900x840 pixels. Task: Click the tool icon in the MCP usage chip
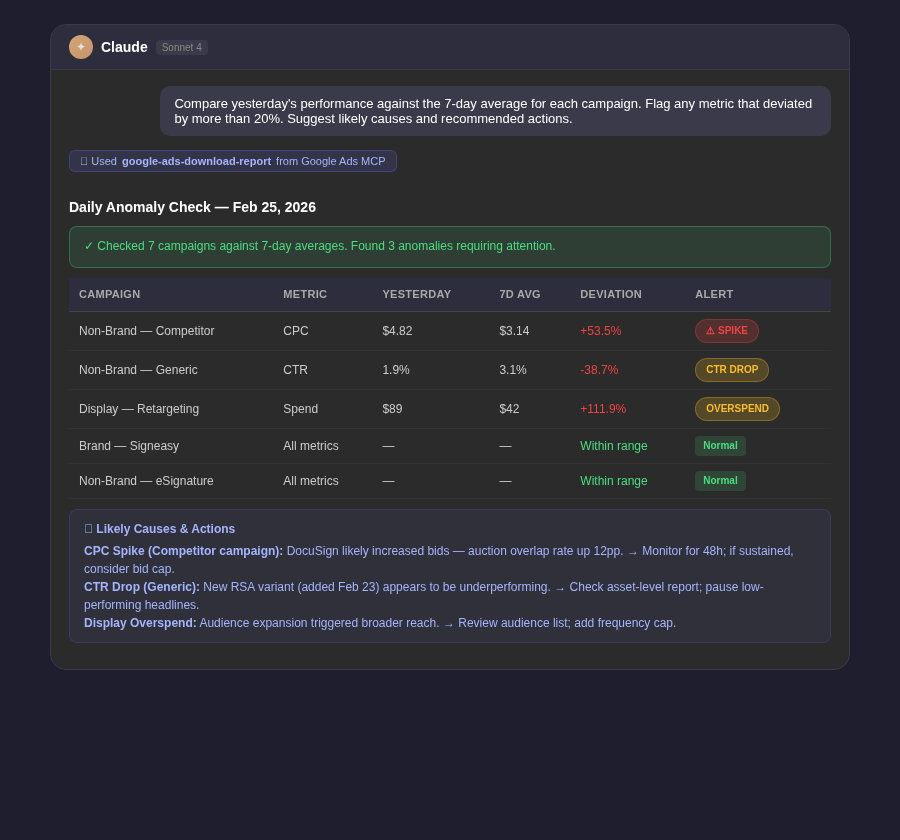[84, 161]
